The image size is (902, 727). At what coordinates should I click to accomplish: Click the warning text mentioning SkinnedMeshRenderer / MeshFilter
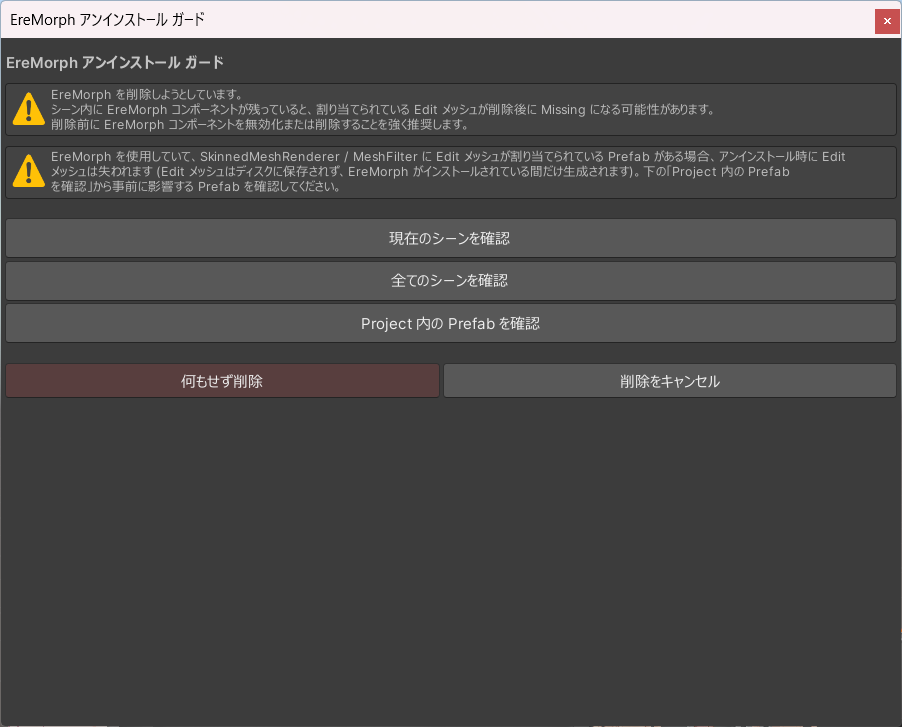448,171
